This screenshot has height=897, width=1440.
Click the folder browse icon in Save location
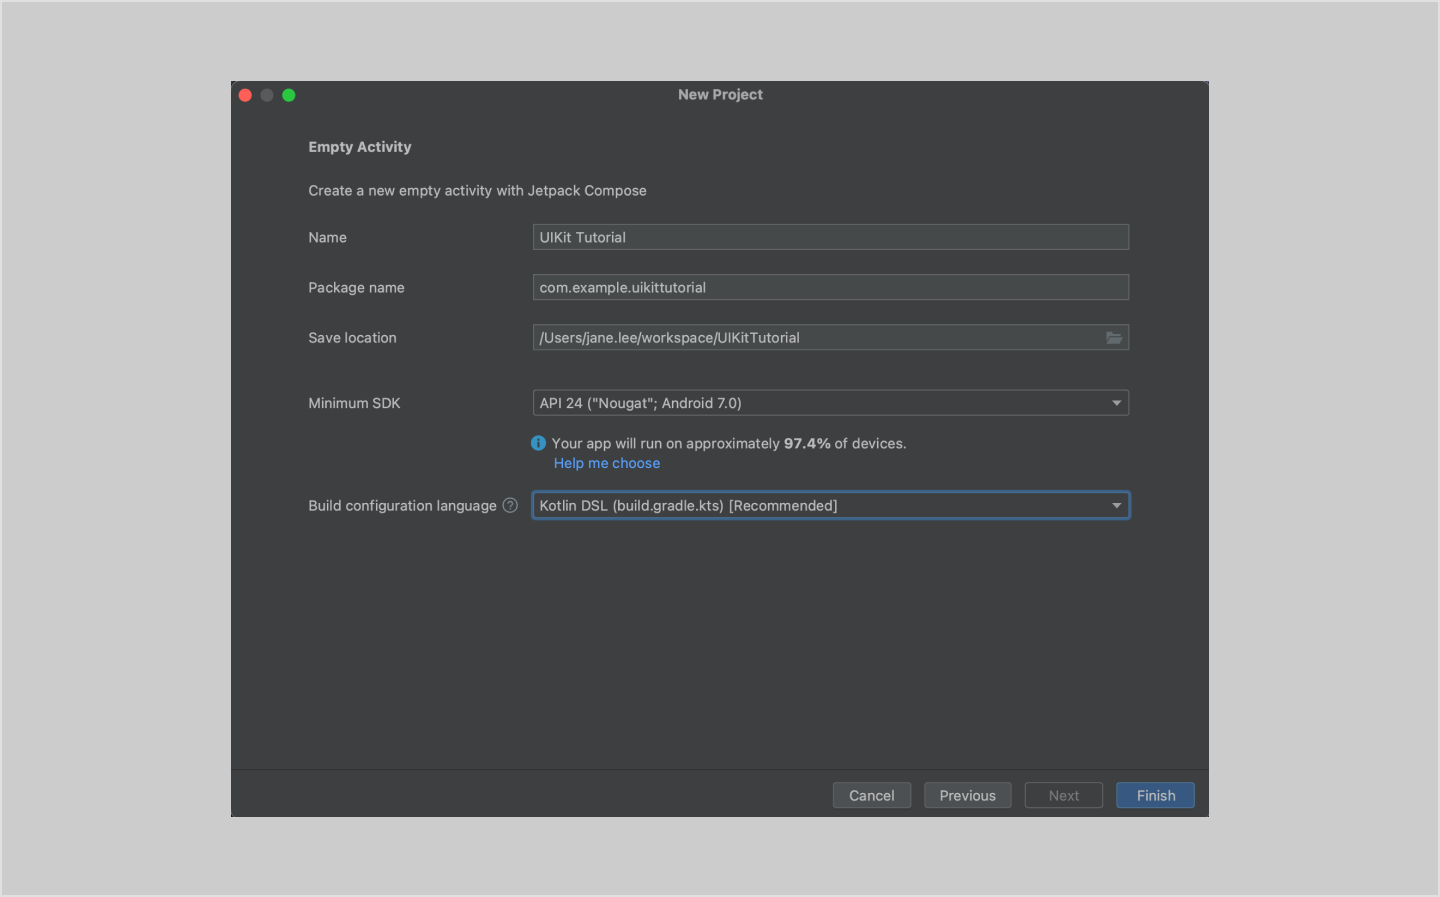pyautogui.click(x=1113, y=338)
